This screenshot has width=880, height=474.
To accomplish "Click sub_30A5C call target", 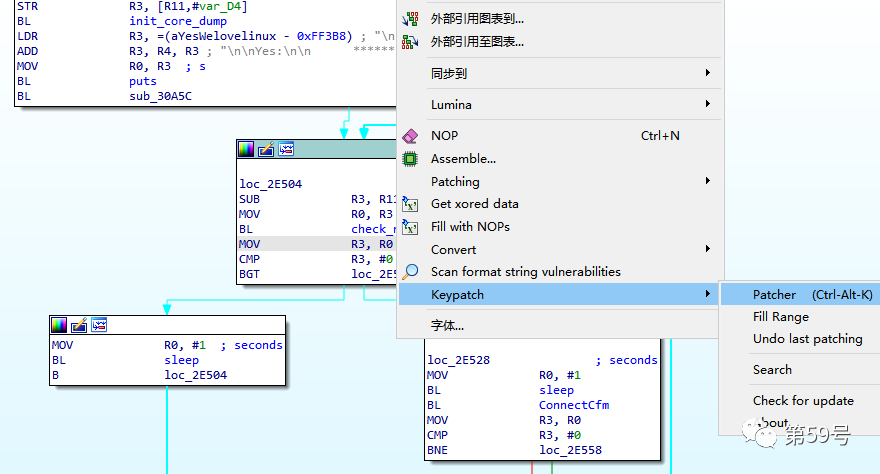I will [x=161, y=96].
